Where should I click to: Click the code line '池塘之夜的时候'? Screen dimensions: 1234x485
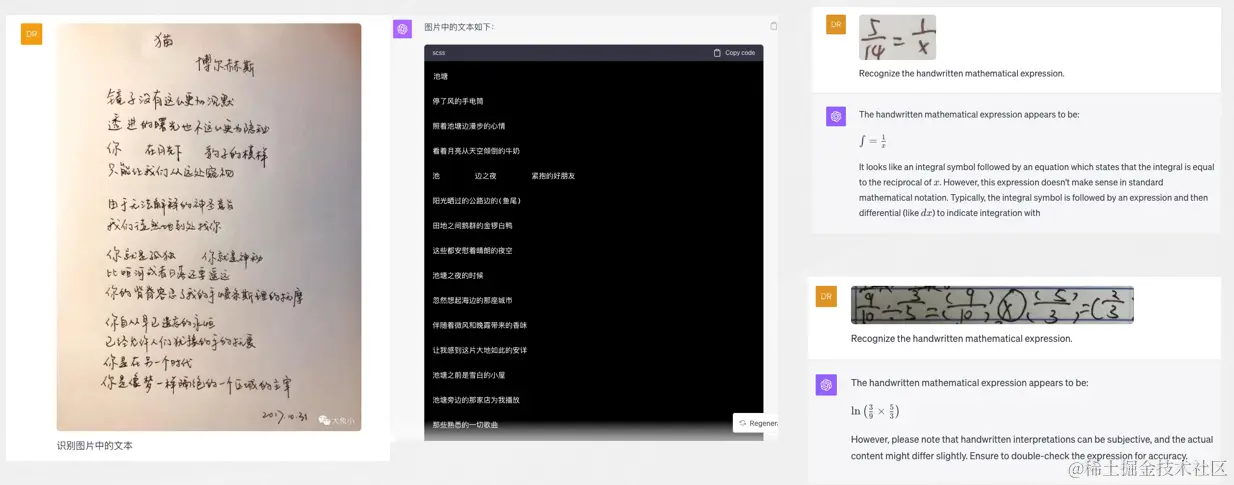458,276
